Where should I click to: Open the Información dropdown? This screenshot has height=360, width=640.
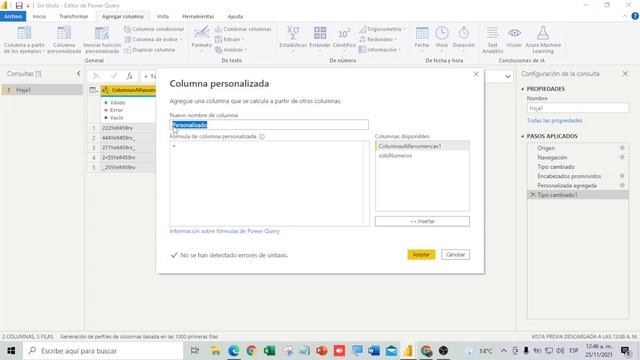pos(380,50)
